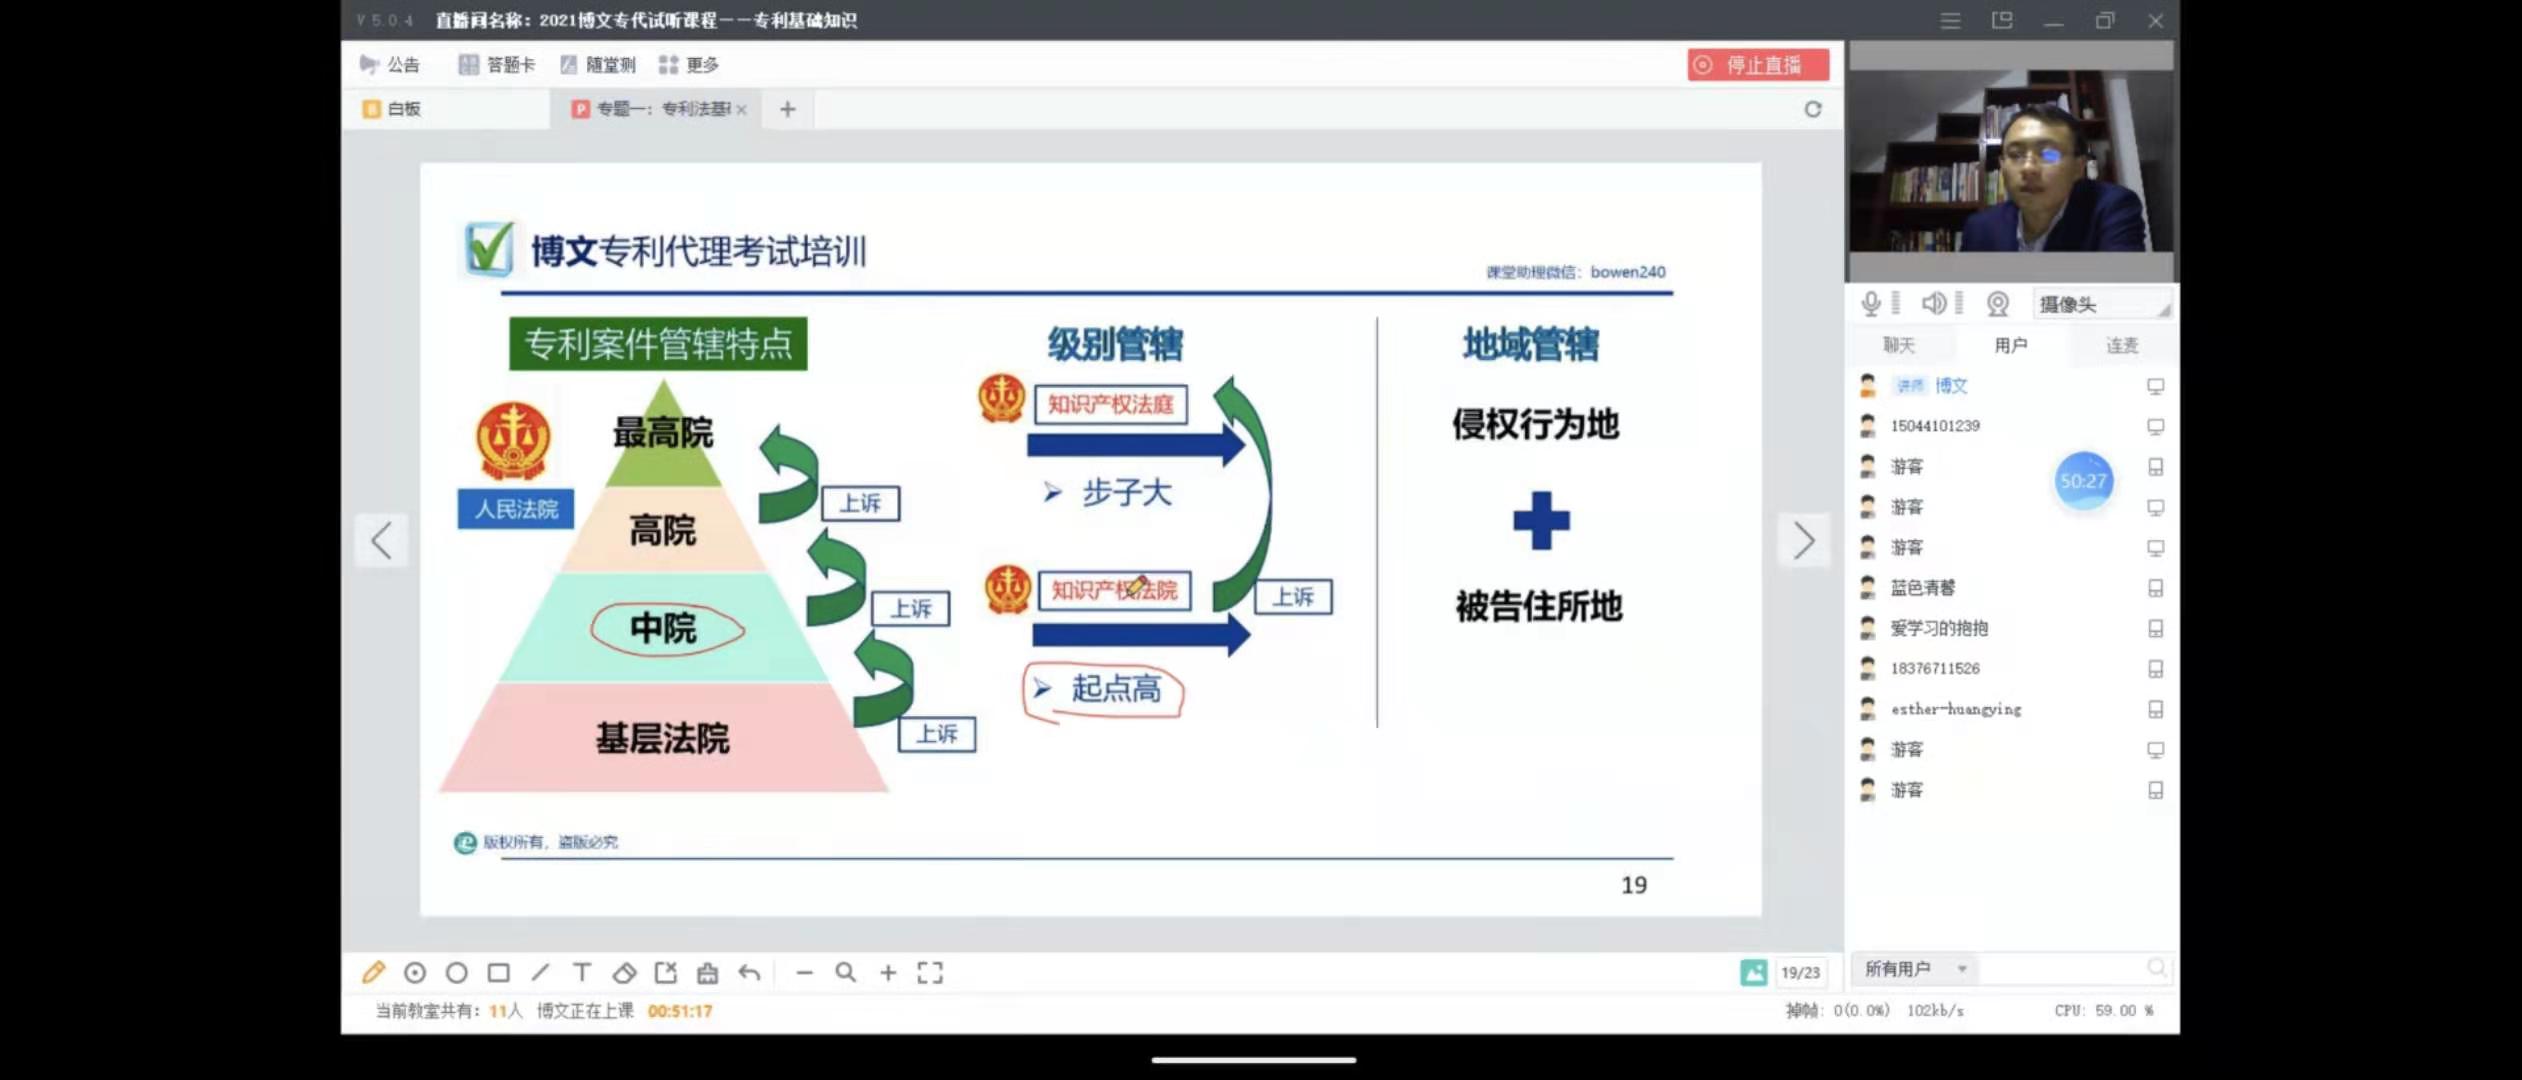Pick the eraser tool
The width and height of the screenshot is (2522, 1080).
[624, 972]
